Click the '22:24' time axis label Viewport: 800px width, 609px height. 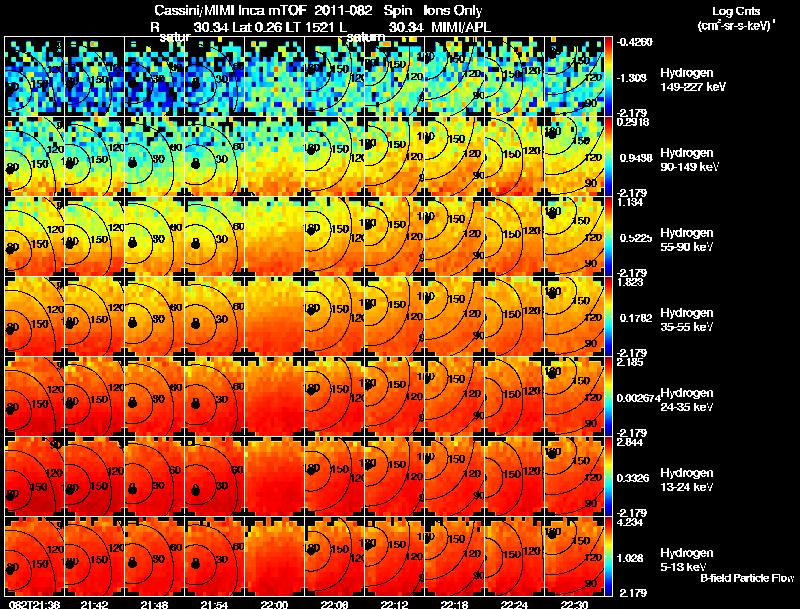coord(514,604)
